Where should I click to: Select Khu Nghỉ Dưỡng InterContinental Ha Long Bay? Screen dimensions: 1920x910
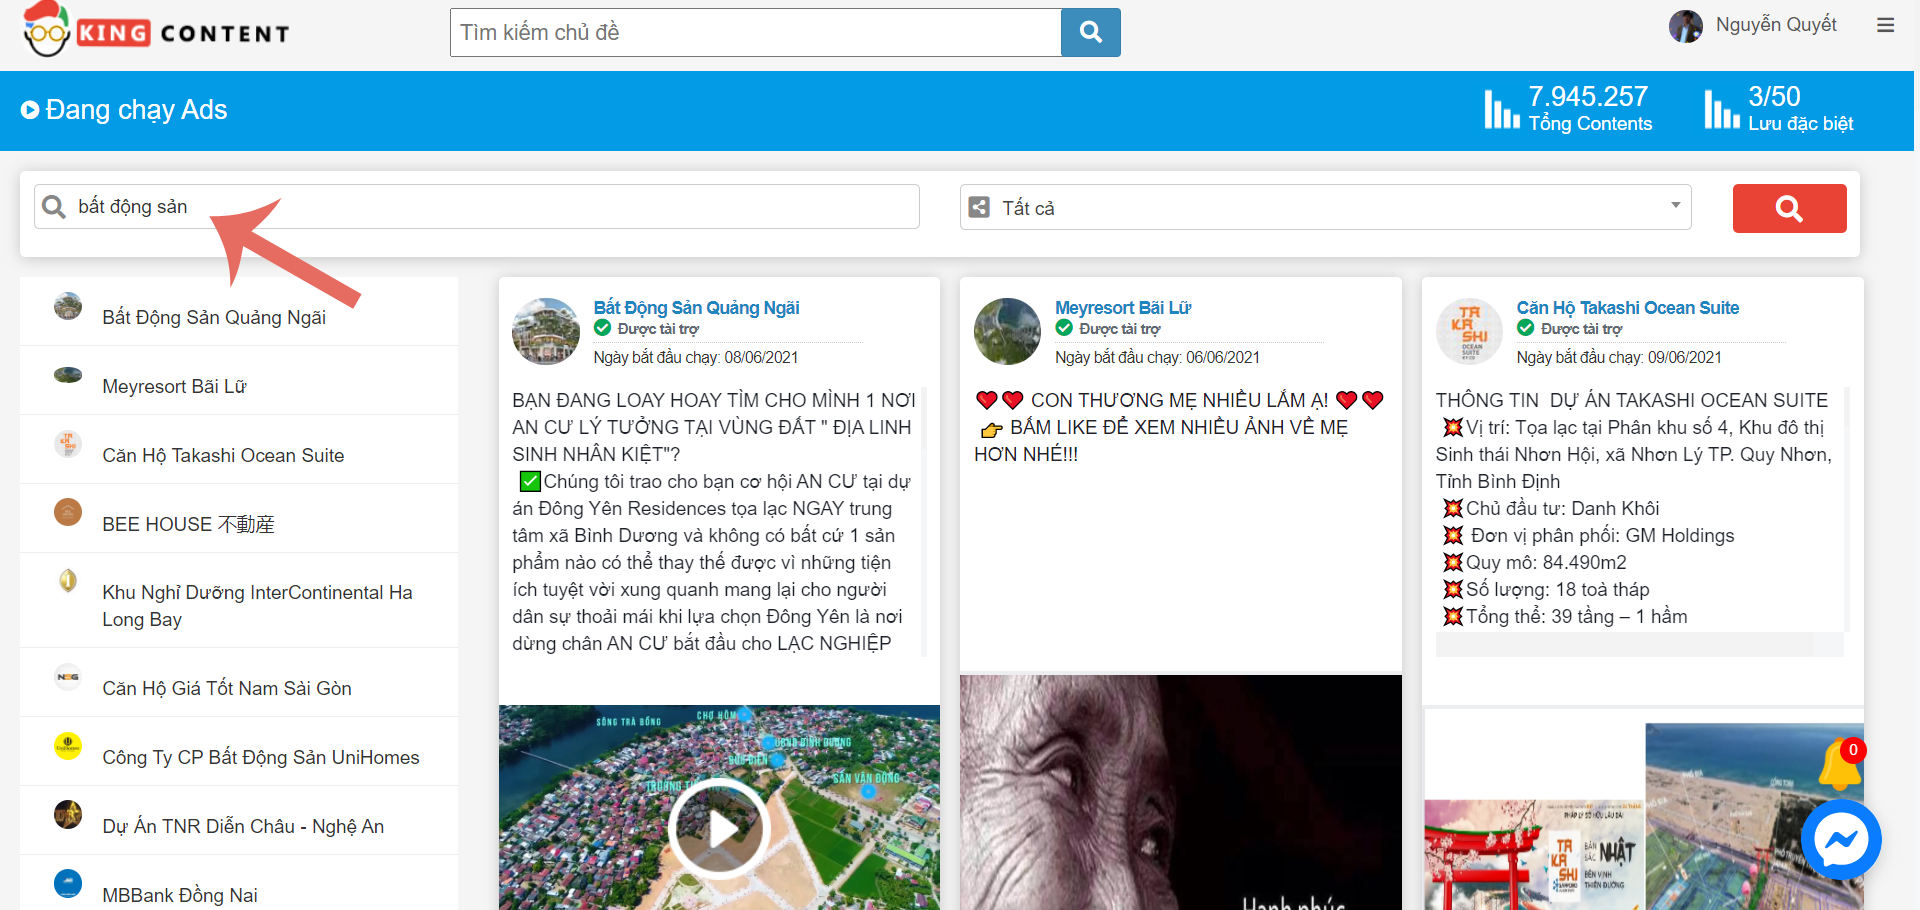pos(239,600)
